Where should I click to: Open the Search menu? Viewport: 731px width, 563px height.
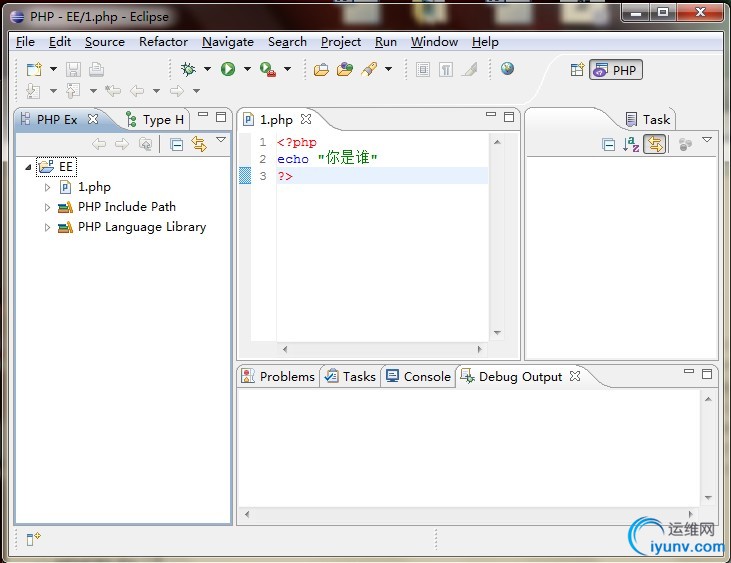pos(287,42)
